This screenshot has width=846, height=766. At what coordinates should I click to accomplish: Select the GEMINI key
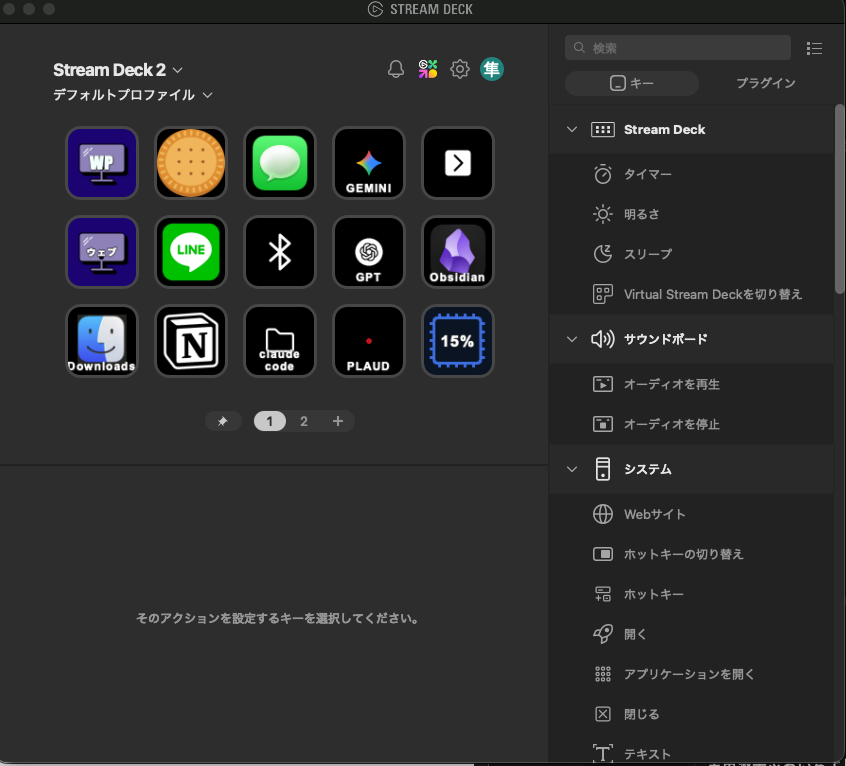369,163
